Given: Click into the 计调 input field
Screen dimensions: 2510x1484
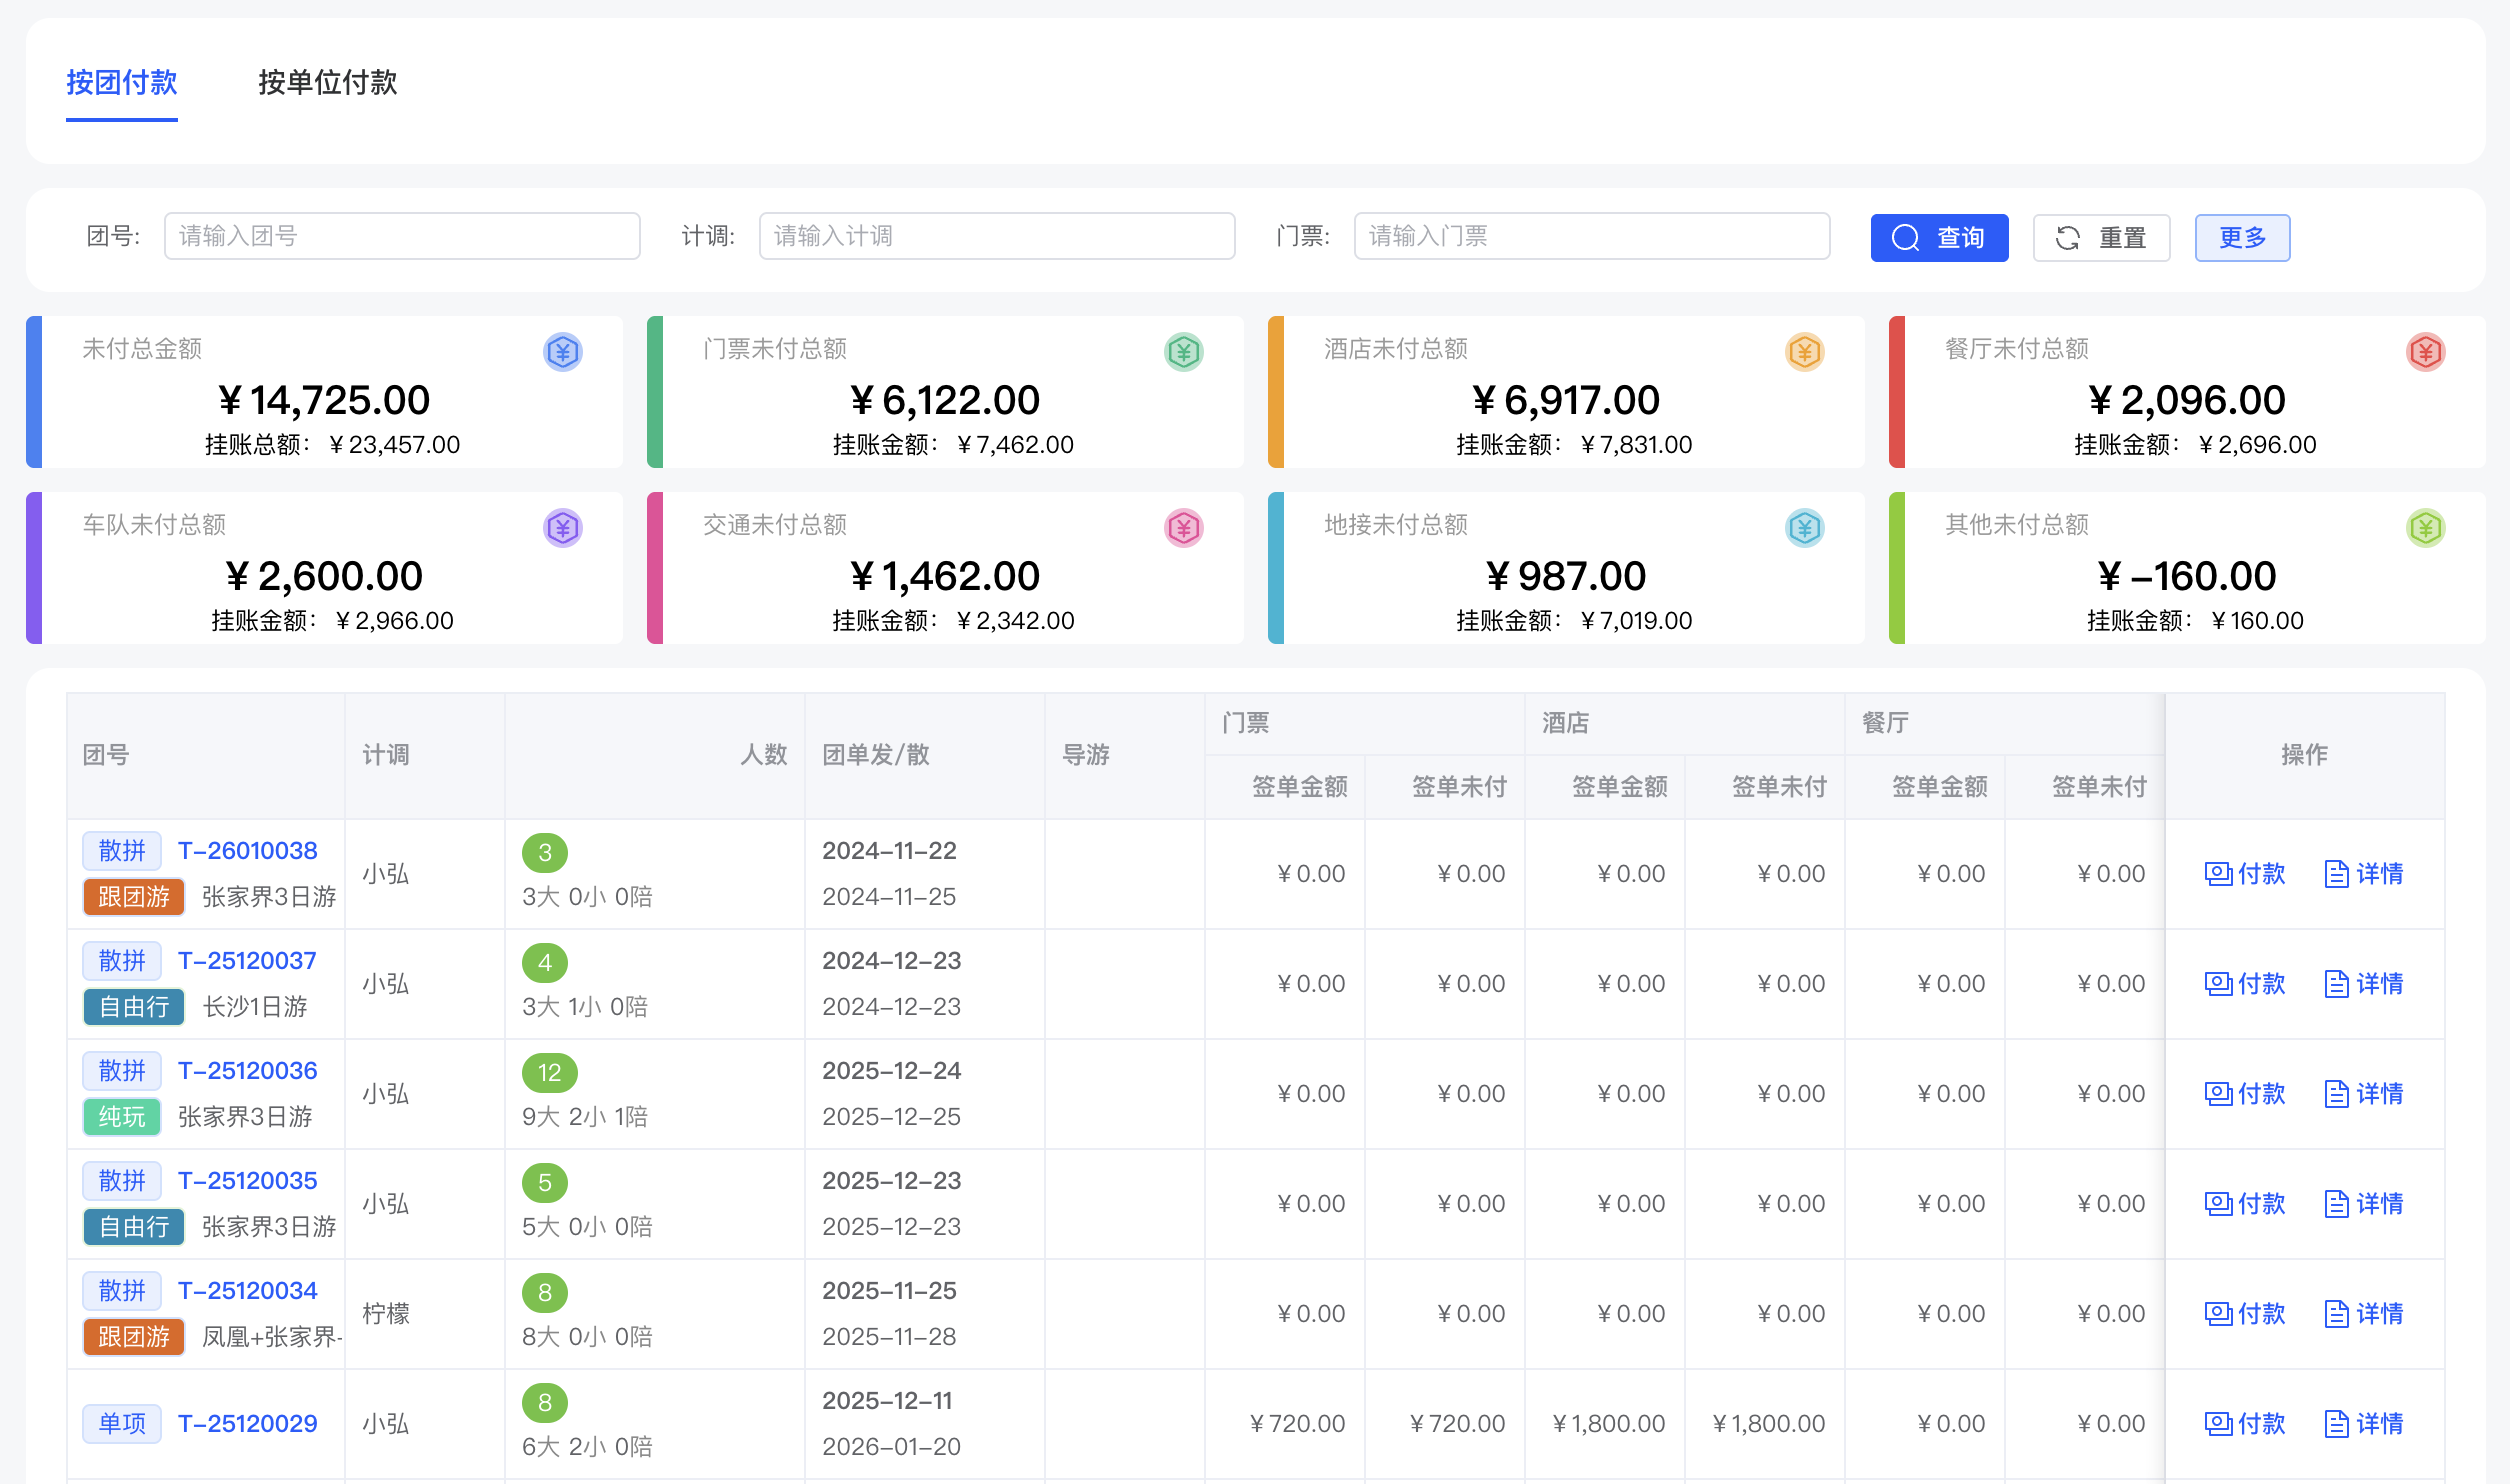Looking at the screenshot, I should tap(996, 236).
